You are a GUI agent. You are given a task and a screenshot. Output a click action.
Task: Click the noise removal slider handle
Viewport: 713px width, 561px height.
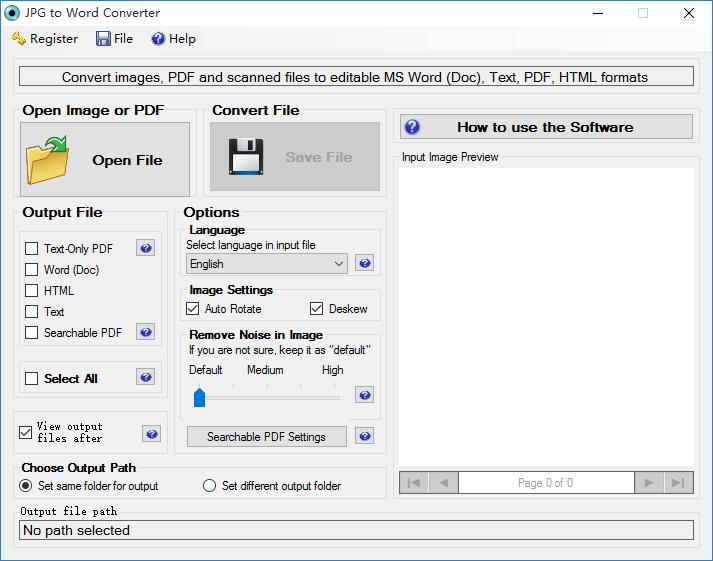pyautogui.click(x=199, y=397)
